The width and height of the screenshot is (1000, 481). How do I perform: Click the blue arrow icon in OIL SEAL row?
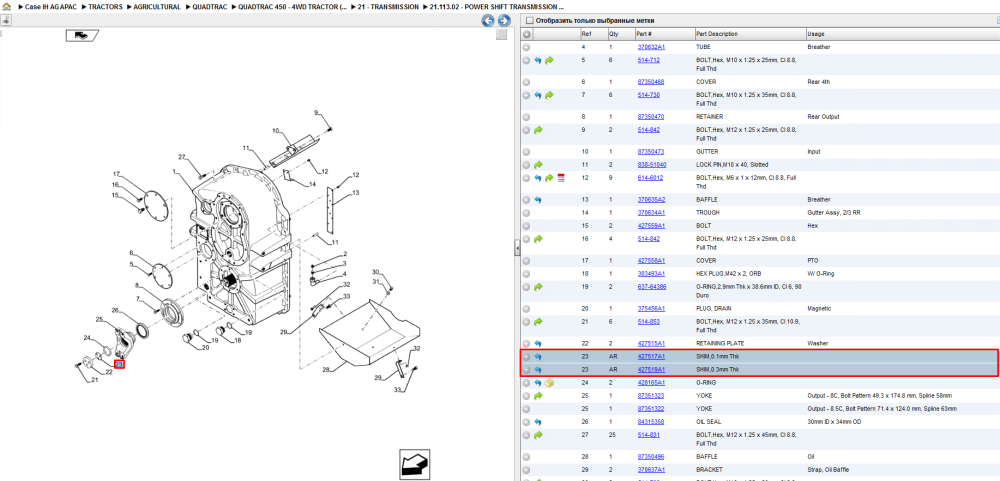tap(538, 422)
